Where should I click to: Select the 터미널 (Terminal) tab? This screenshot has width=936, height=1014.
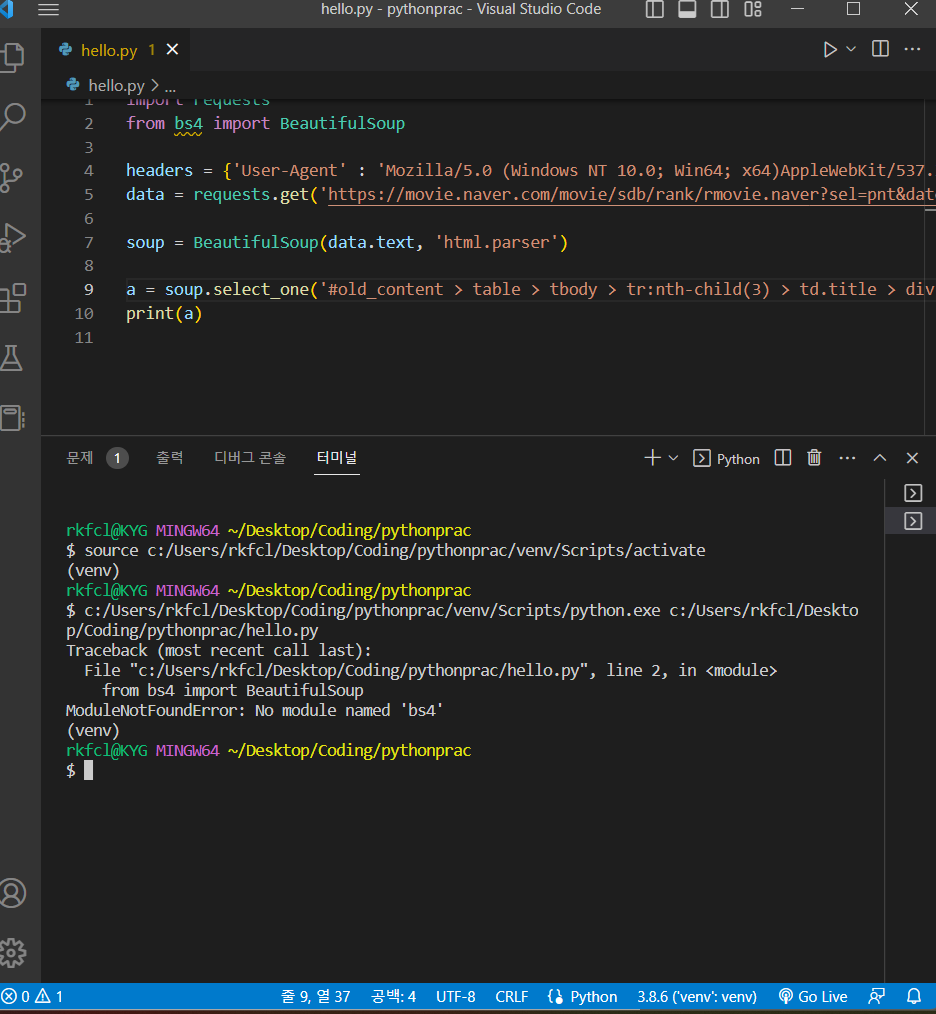click(336, 458)
